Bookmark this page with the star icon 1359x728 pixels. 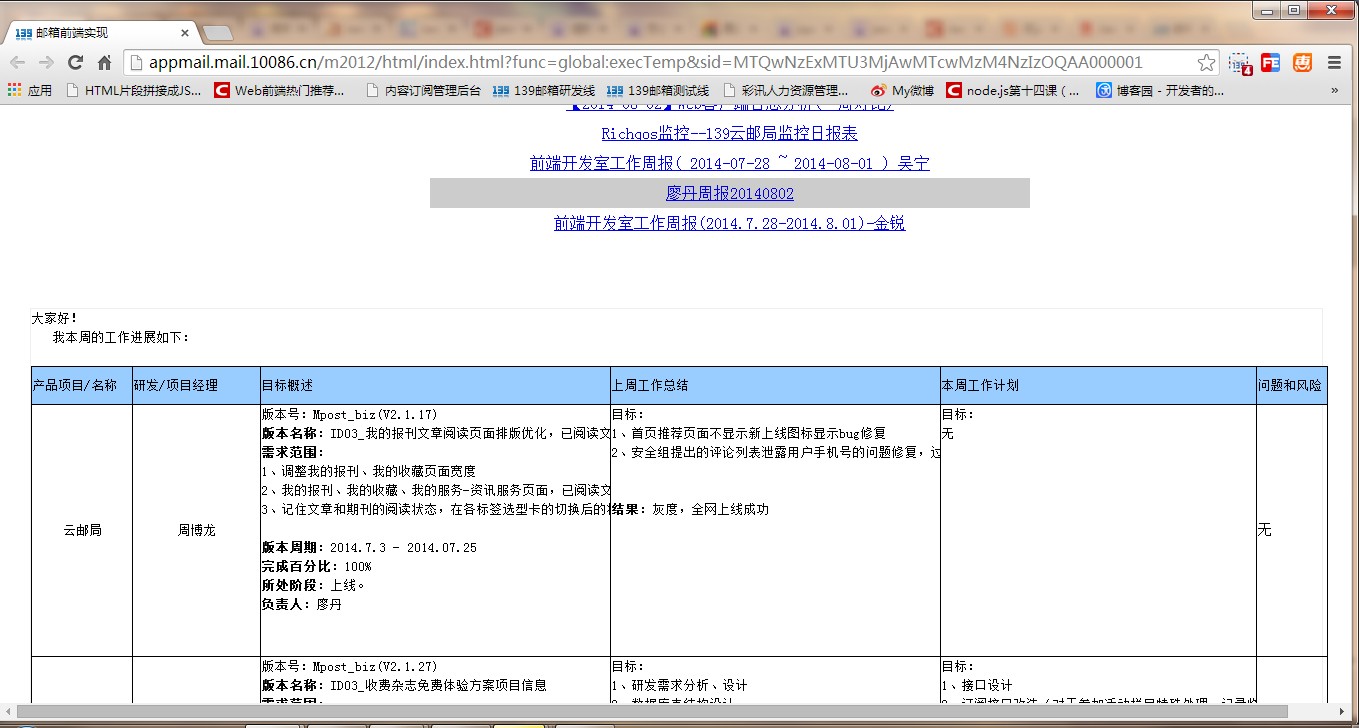(x=1207, y=62)
